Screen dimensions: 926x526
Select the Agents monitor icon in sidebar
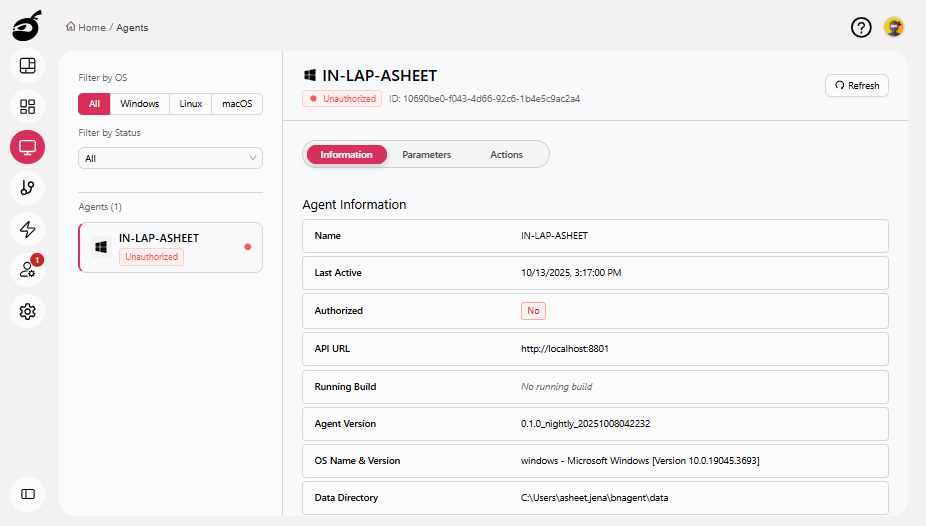coord(28,147)
